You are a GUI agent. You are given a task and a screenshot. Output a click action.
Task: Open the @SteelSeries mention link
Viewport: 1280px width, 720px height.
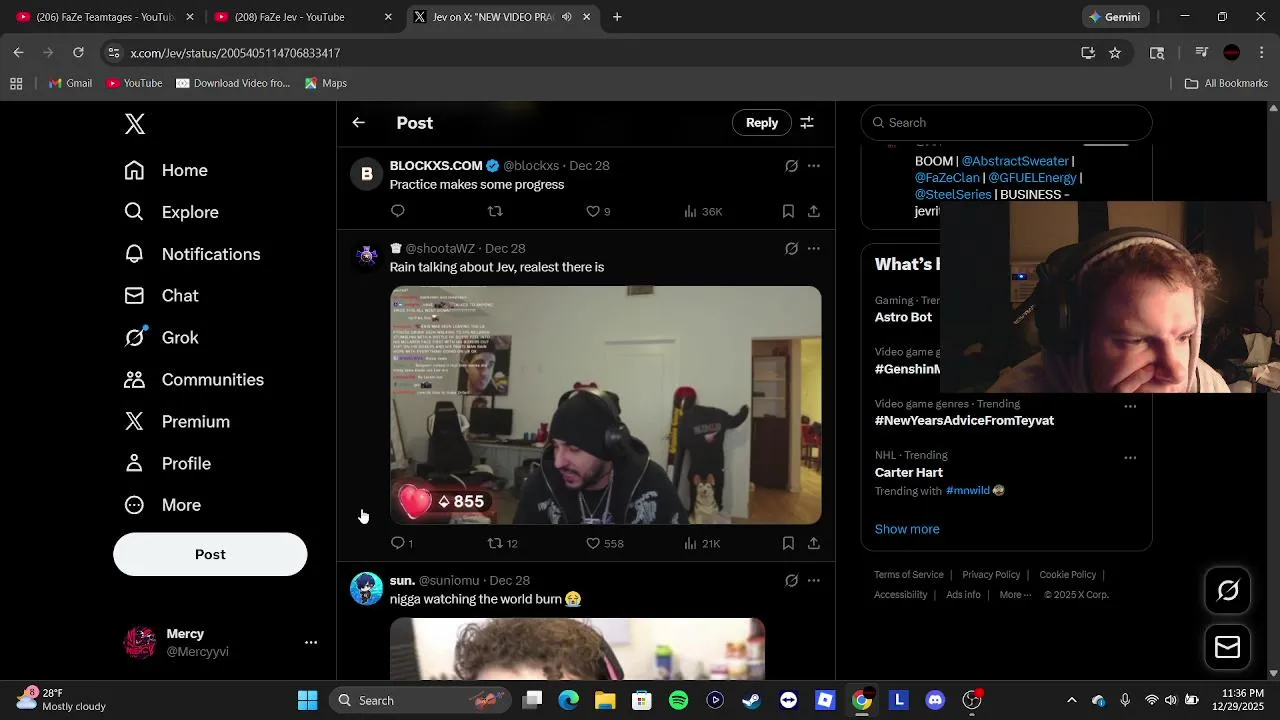click(953, 195)
